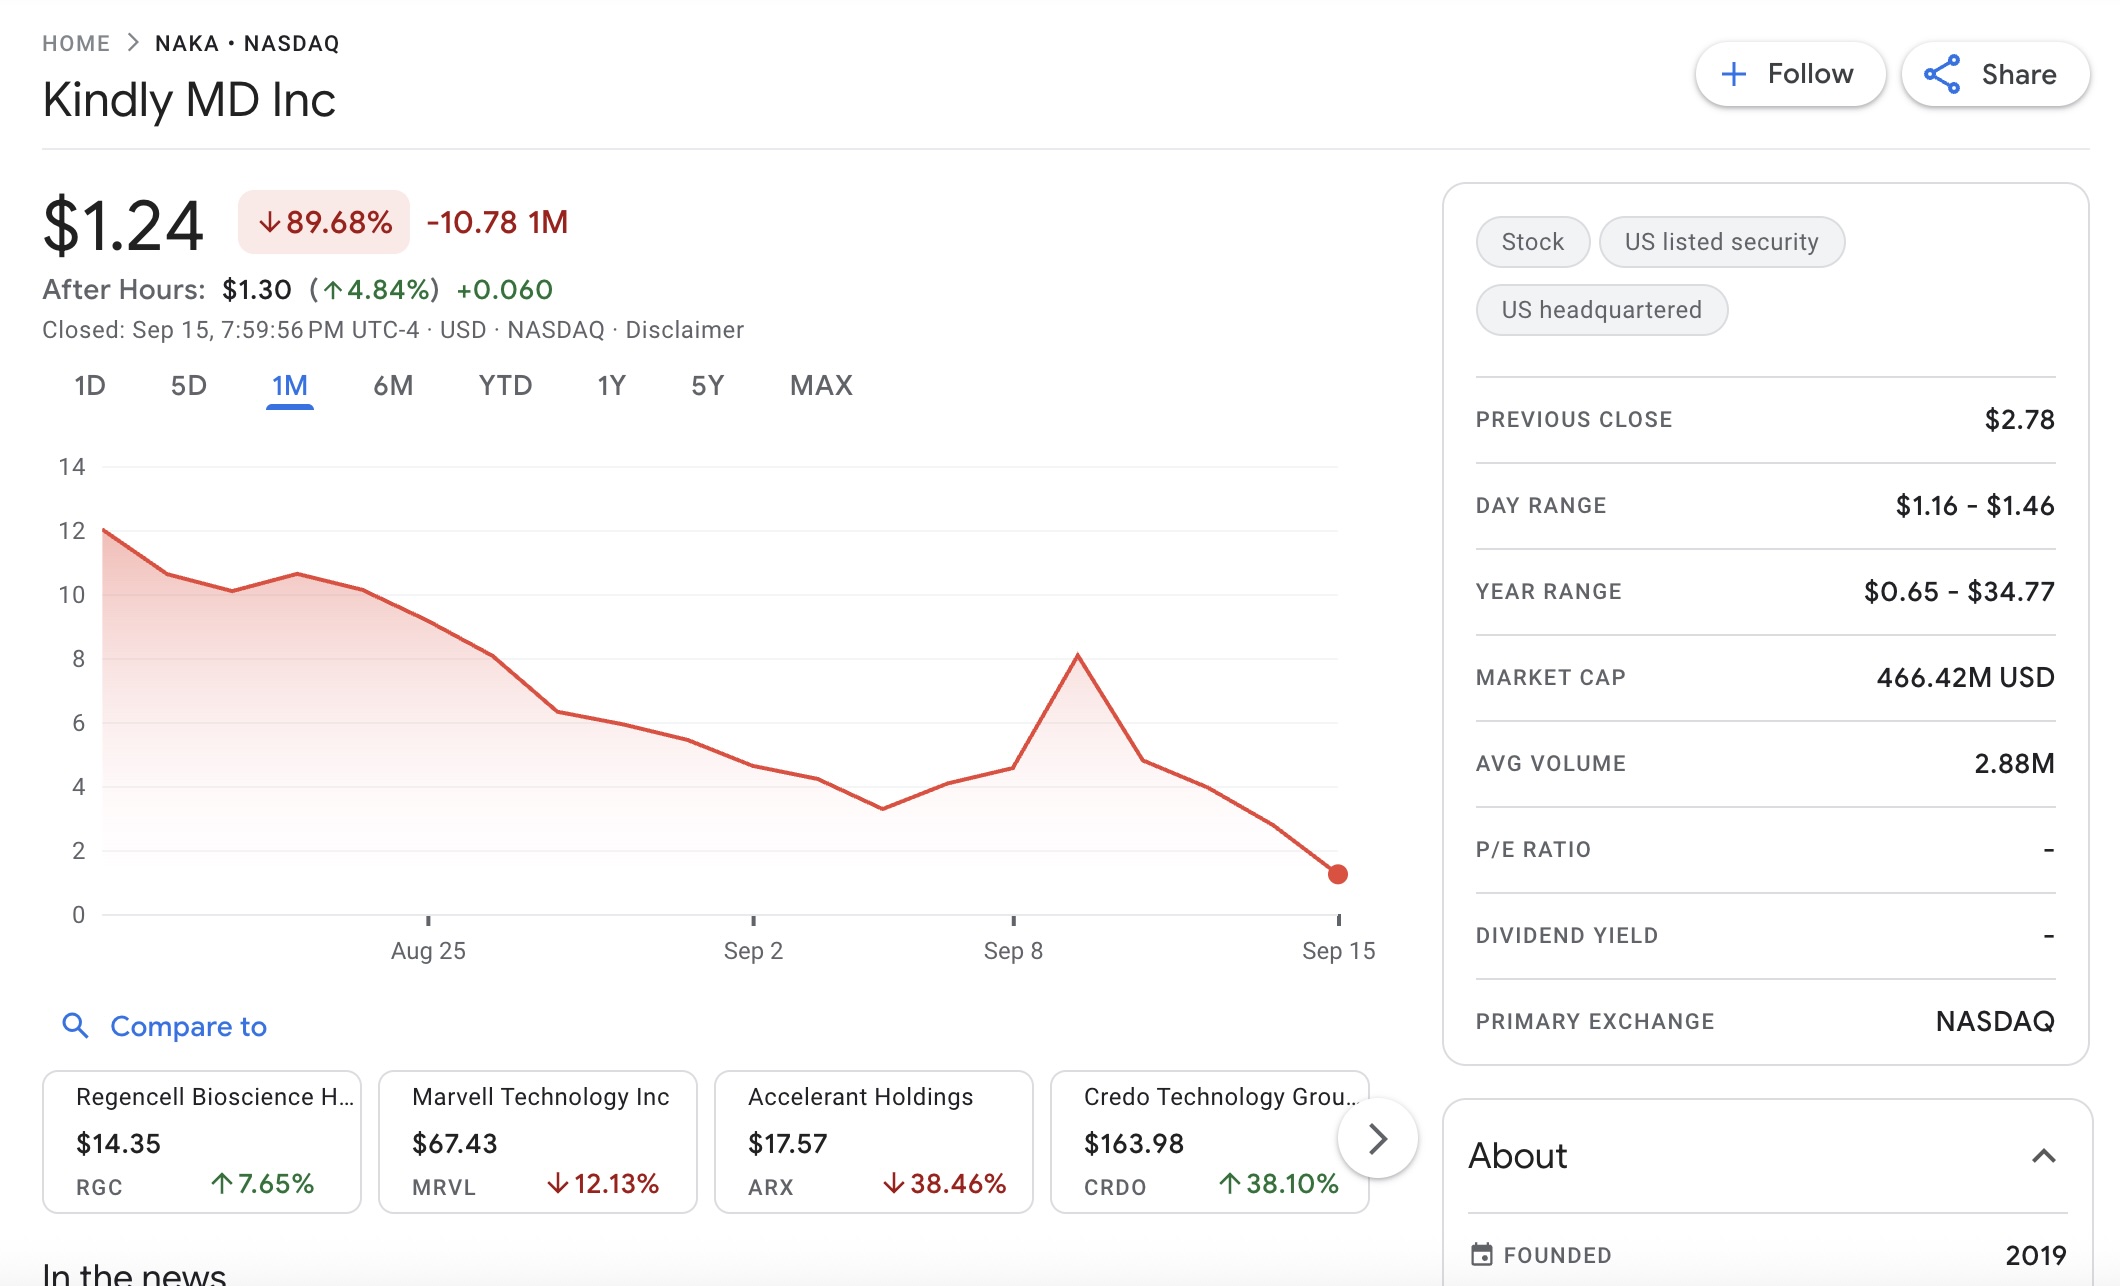
Task: Click the Compare to magnifier icon
Action: (75, 1025)
